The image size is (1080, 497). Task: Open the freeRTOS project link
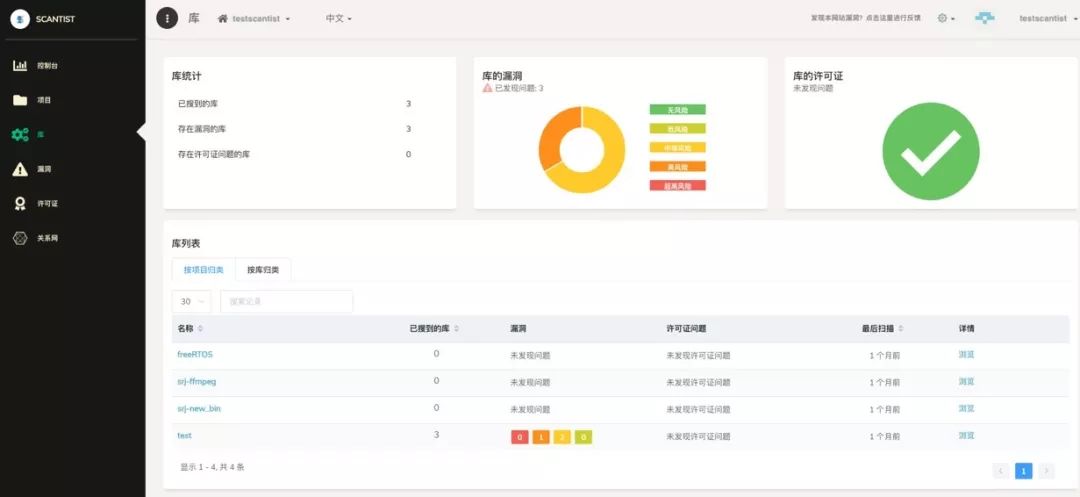[195, 354]
